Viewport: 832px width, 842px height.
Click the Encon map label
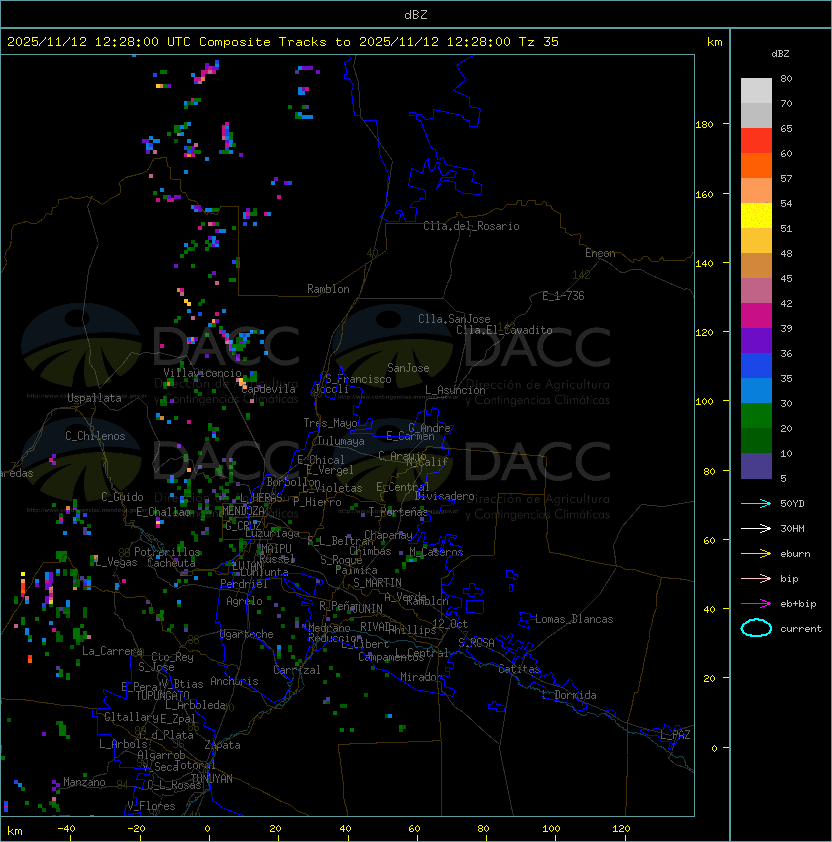click(600, 253)
